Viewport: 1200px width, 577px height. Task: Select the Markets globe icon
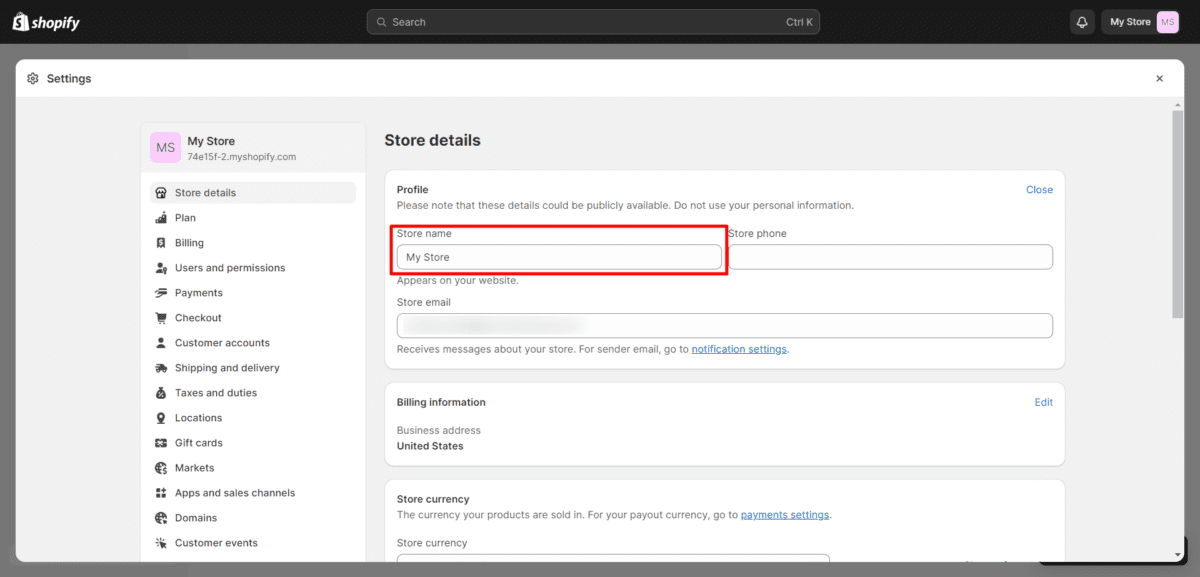click(x=162, y=467)
